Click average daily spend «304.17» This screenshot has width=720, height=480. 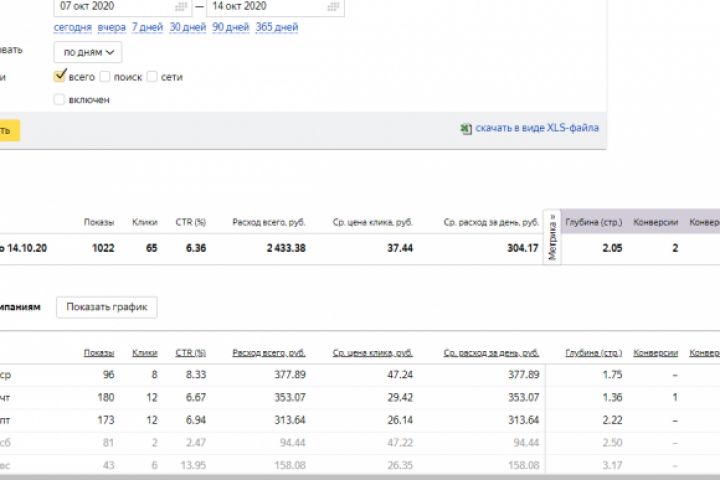click(x=523, y=248)
